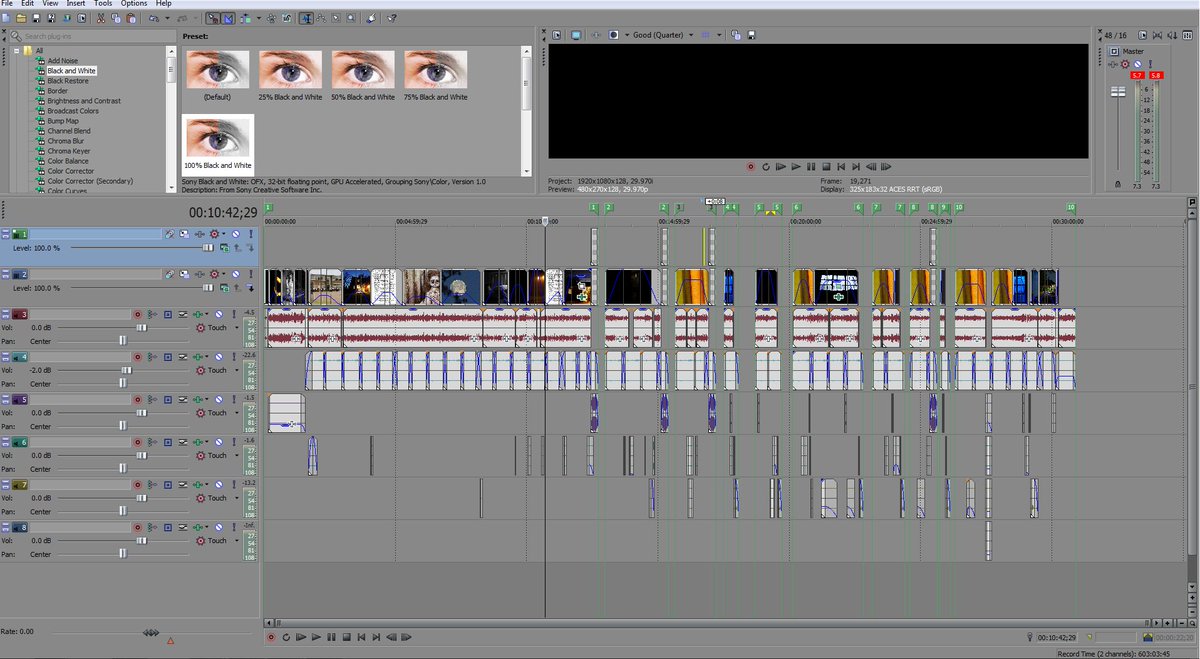Open the preview overlays grid dropdown arrow
The height and width of the screenshot is (659, 1200).
[719, 35]
